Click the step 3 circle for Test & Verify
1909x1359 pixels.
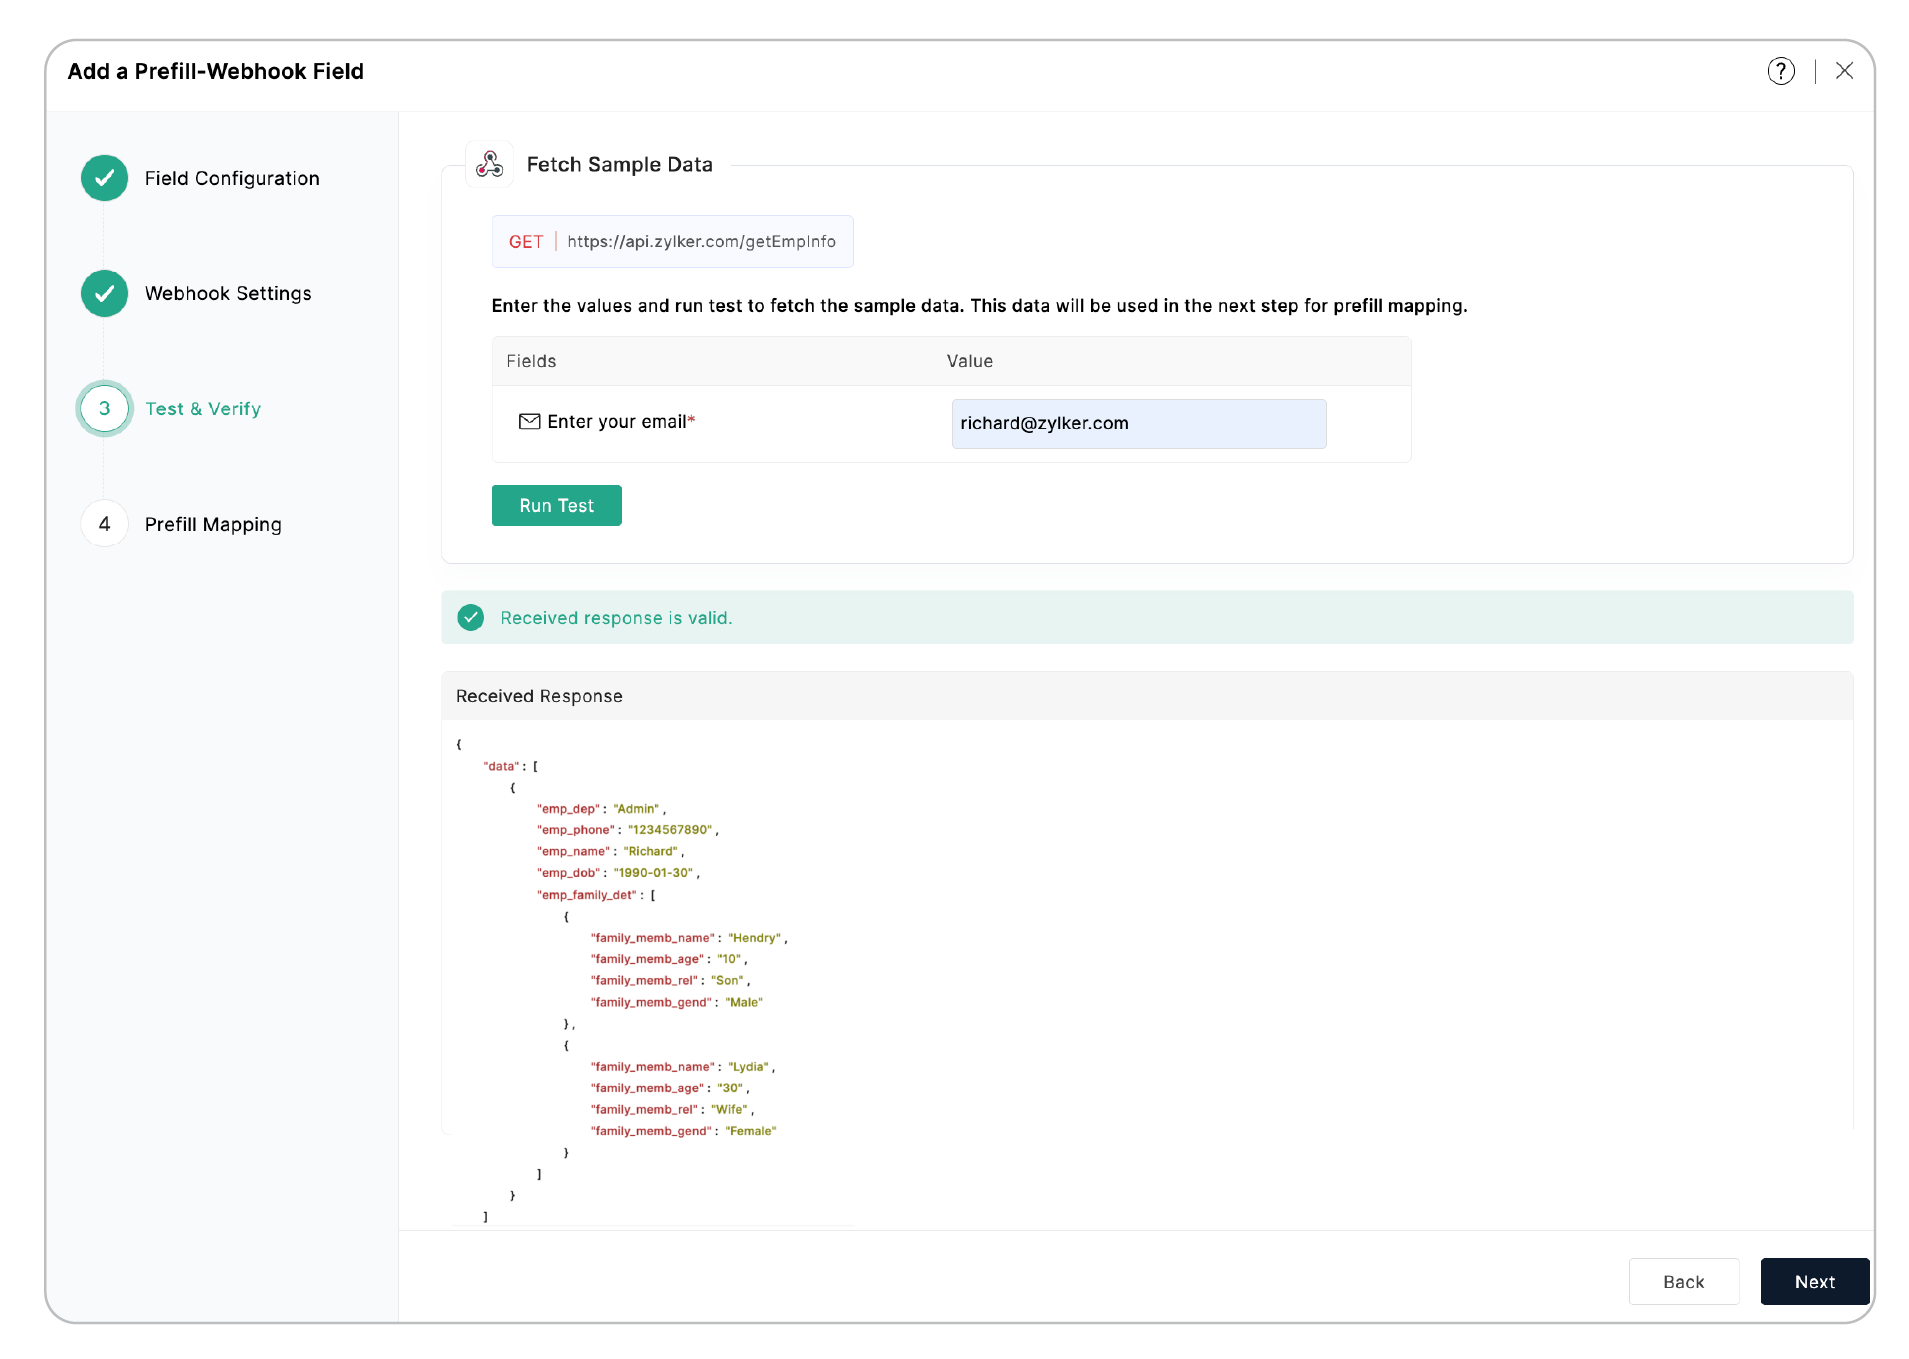click(x=104, y=408)
